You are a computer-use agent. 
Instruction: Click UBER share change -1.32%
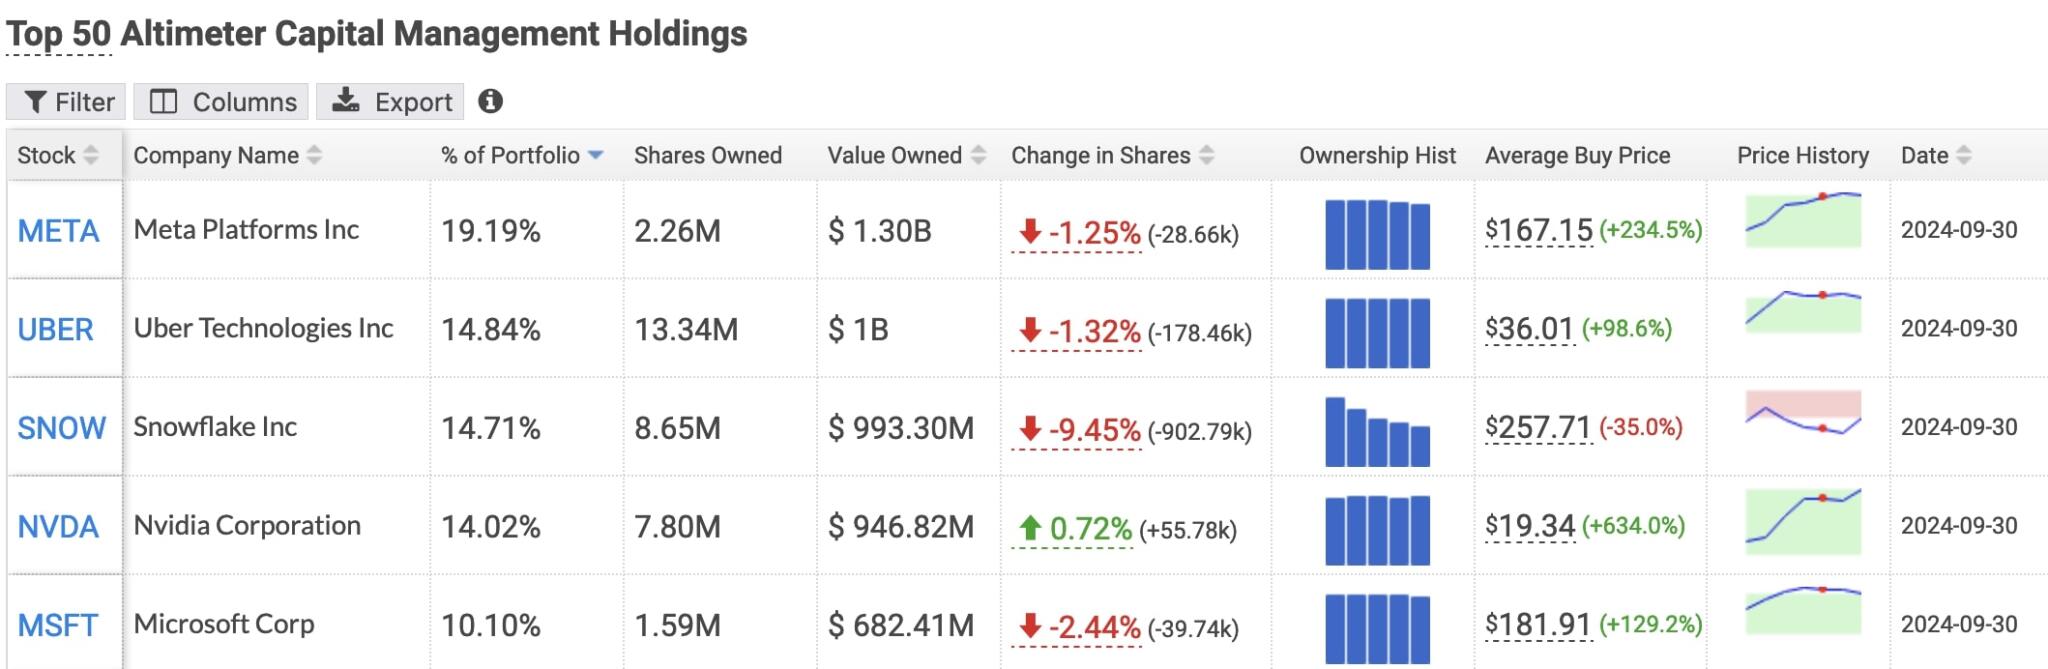coord(1078,331)
